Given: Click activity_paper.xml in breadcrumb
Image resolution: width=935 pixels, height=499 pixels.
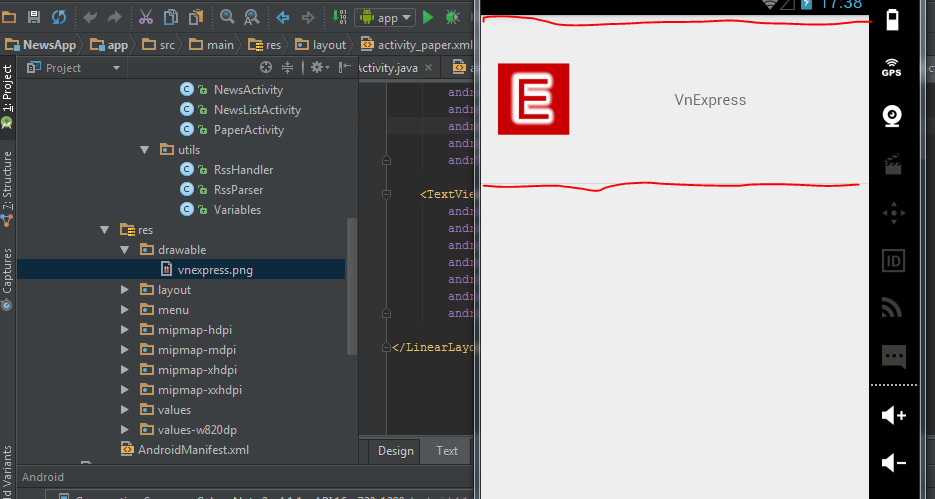Looking at the screenshot, I should [417, 45].
